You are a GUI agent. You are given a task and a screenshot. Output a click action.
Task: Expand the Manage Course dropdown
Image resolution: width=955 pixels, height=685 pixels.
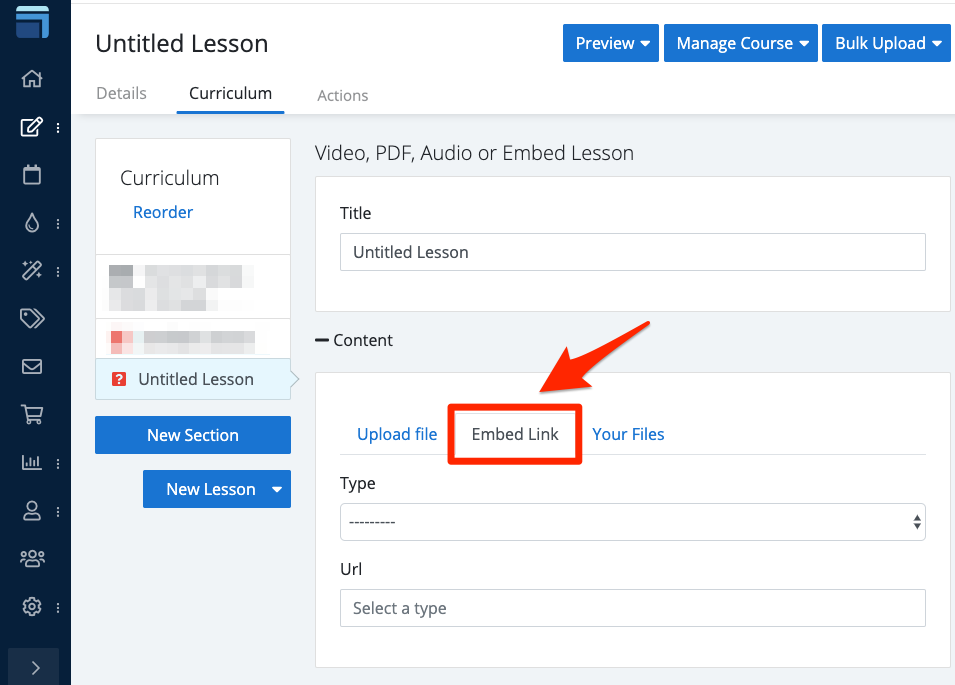pyautogui.click(x=740, y=44)
